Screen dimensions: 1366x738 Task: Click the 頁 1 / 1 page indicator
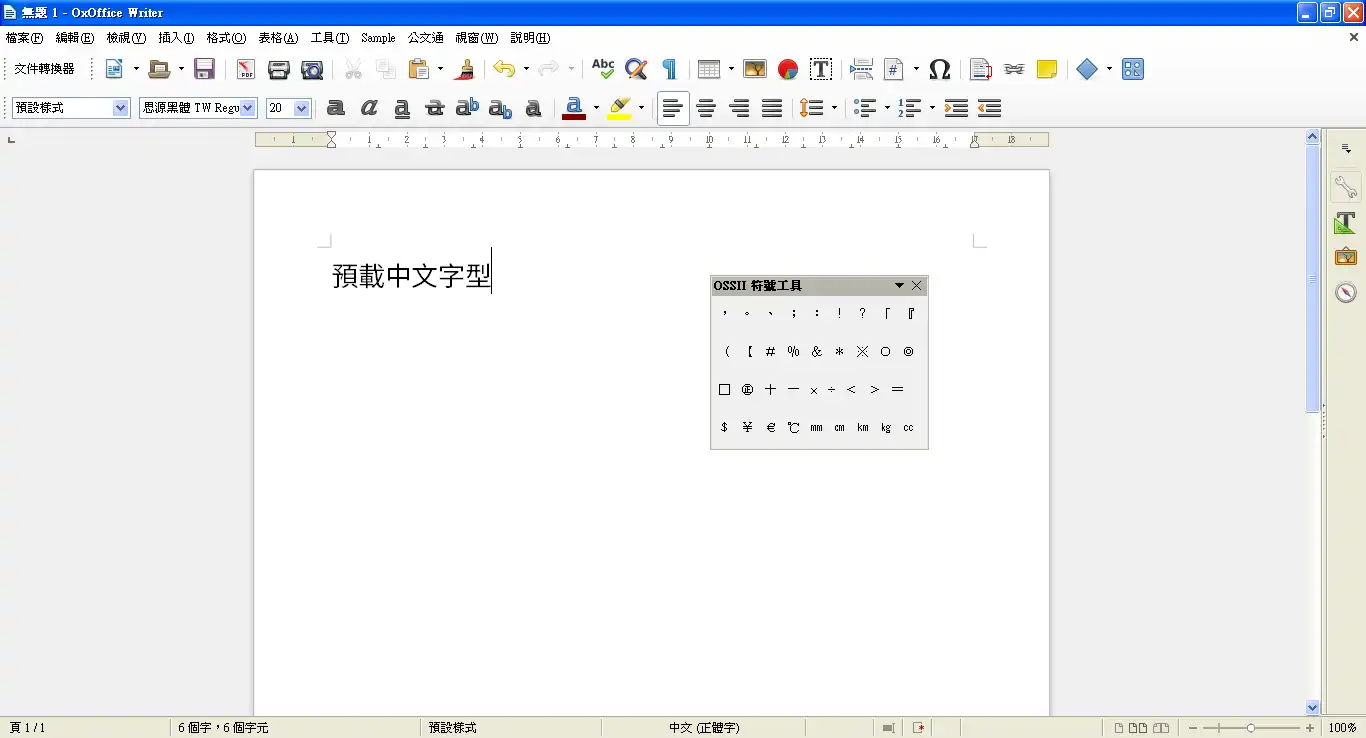point(27,728)
